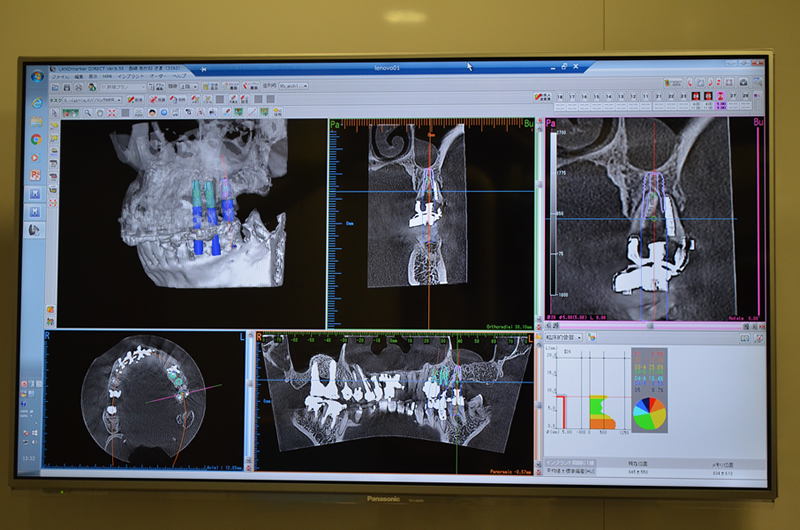Click the red checkmark 新規 button

[x=135, y=99]
